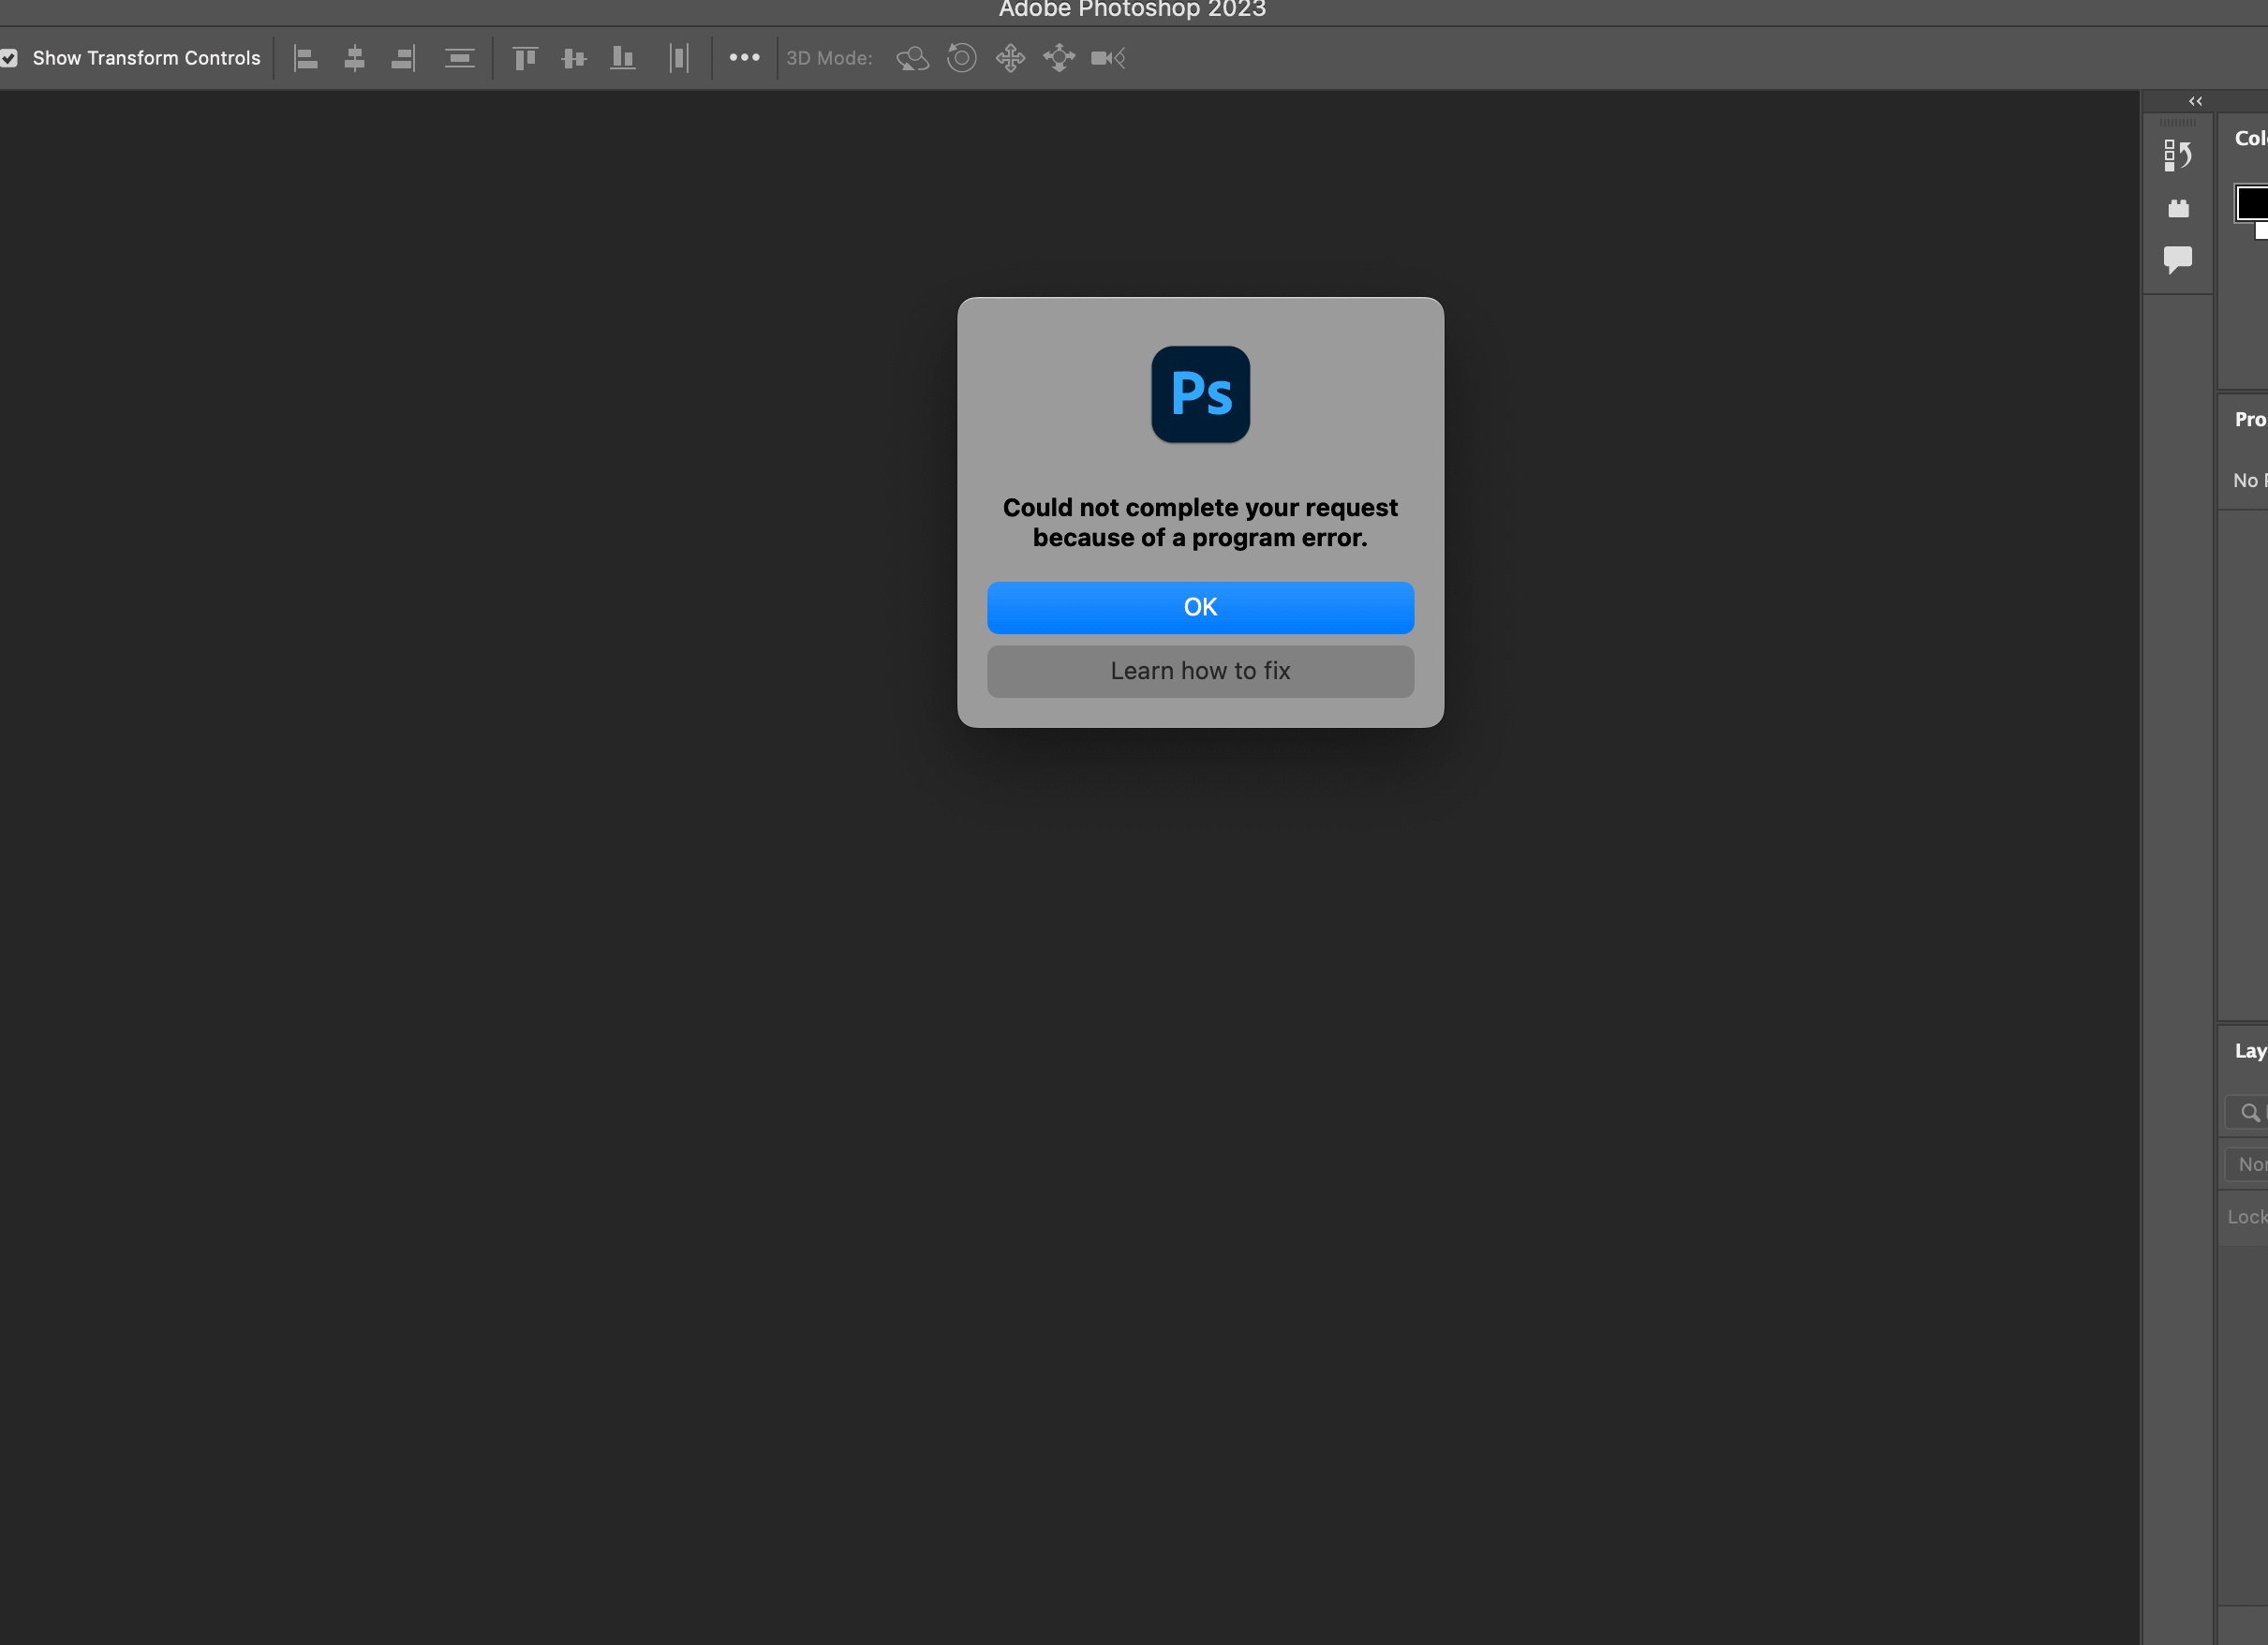Screen dimensions: 2268x1645
Task: Open the Comments panel icon
Action: (x=2177, y=260)
